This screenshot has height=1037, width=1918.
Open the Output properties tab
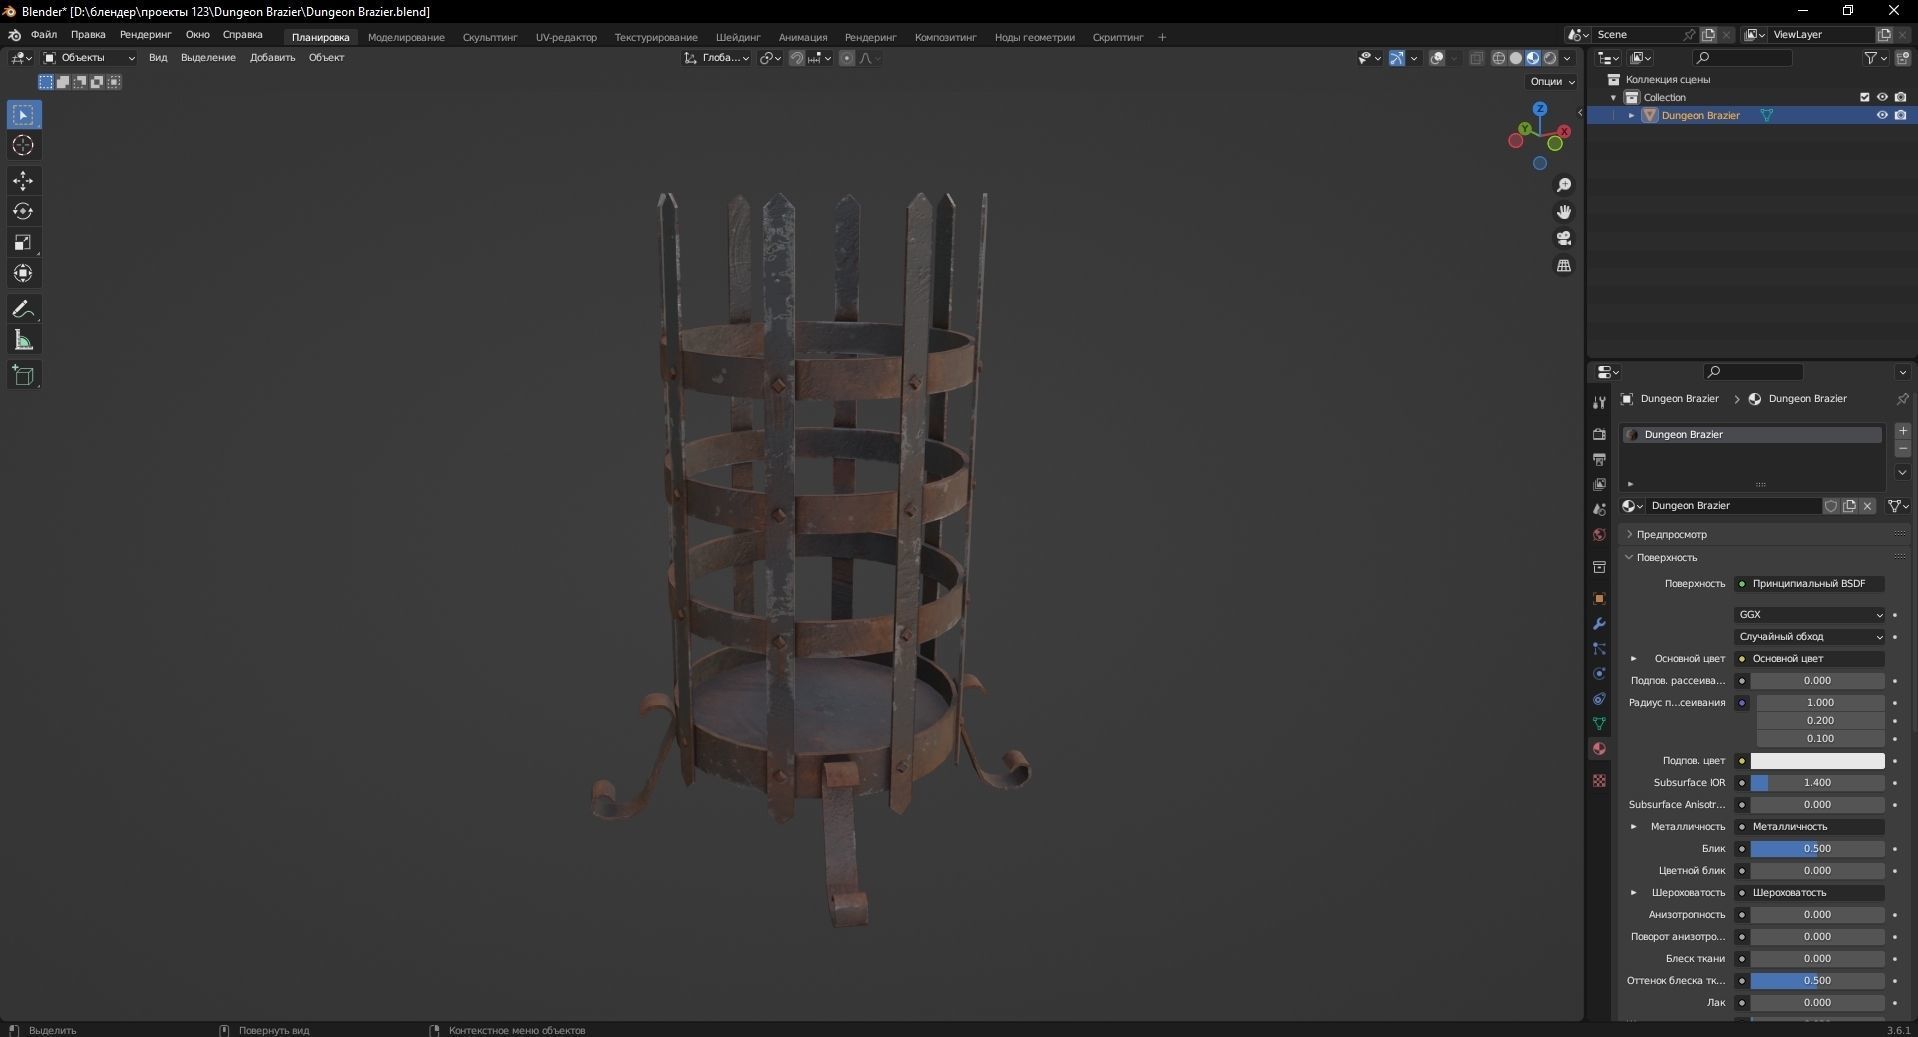tap(1599, 459)
